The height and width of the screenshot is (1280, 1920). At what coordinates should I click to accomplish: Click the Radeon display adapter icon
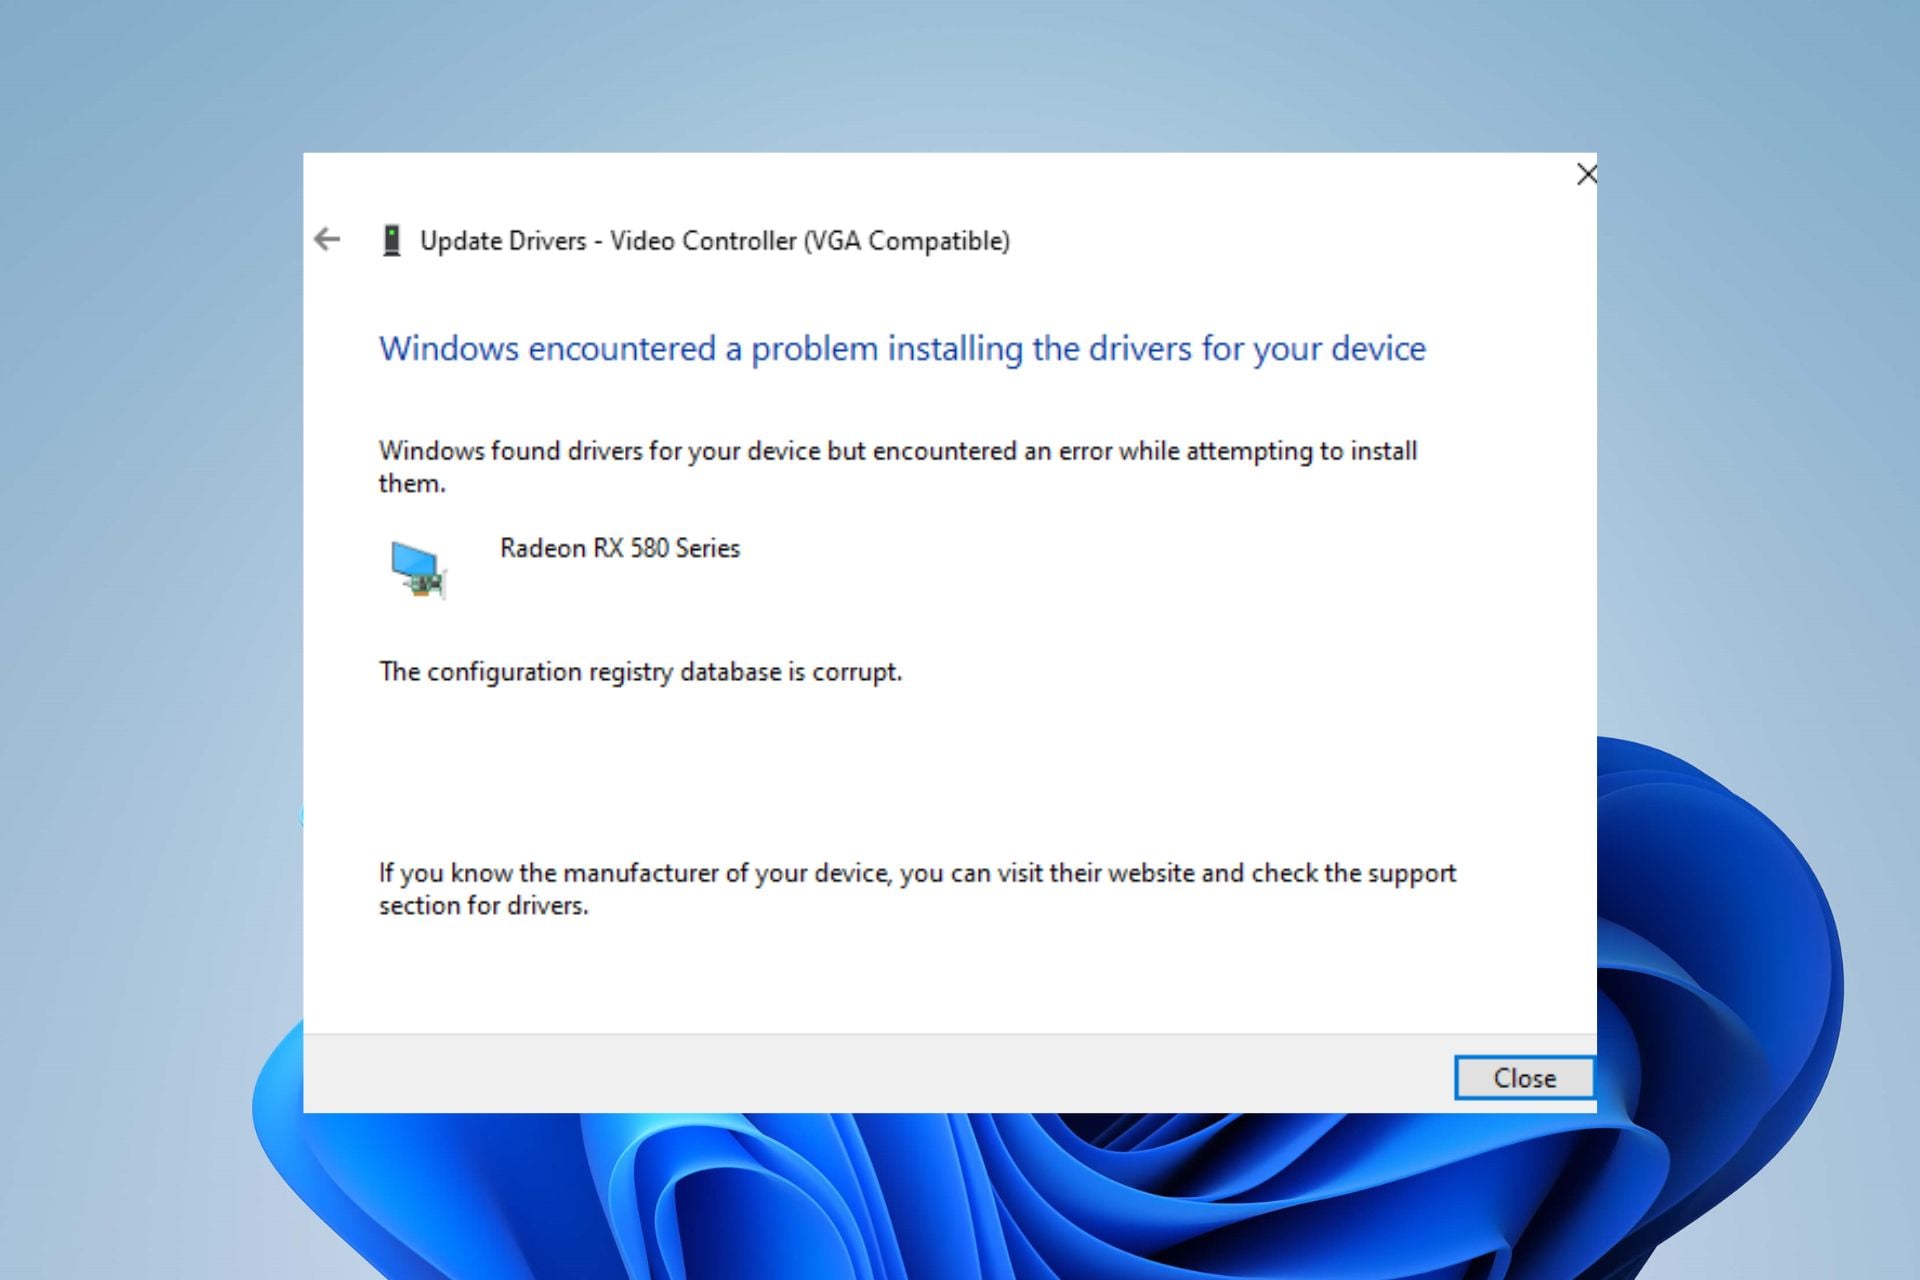coord(418,569)
